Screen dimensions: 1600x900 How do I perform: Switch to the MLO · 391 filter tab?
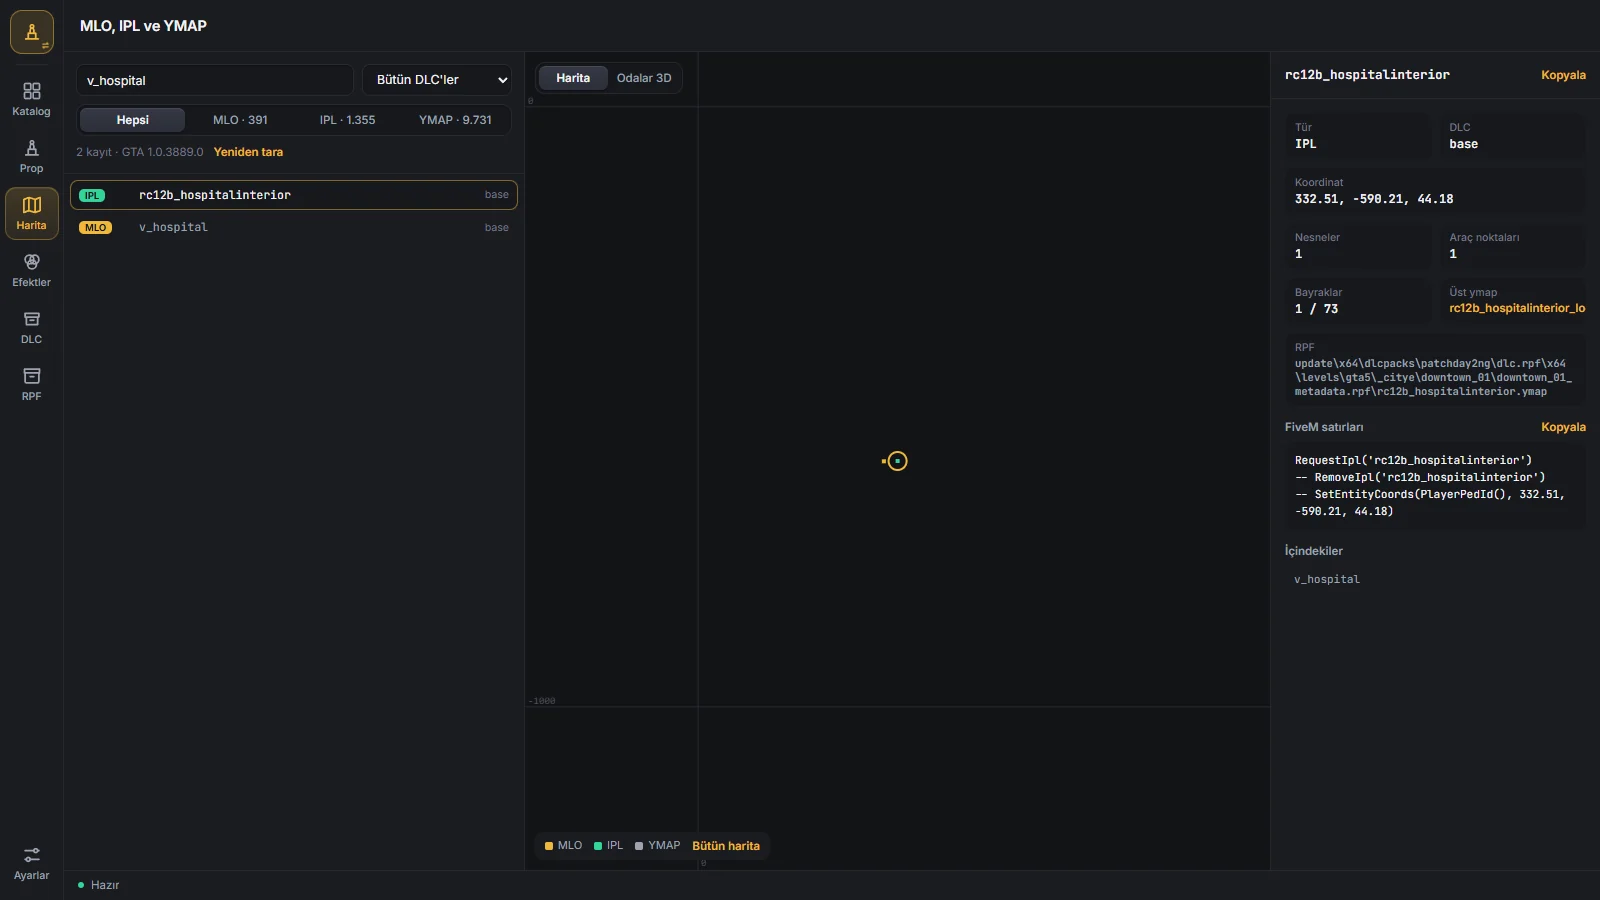point(240,120)
